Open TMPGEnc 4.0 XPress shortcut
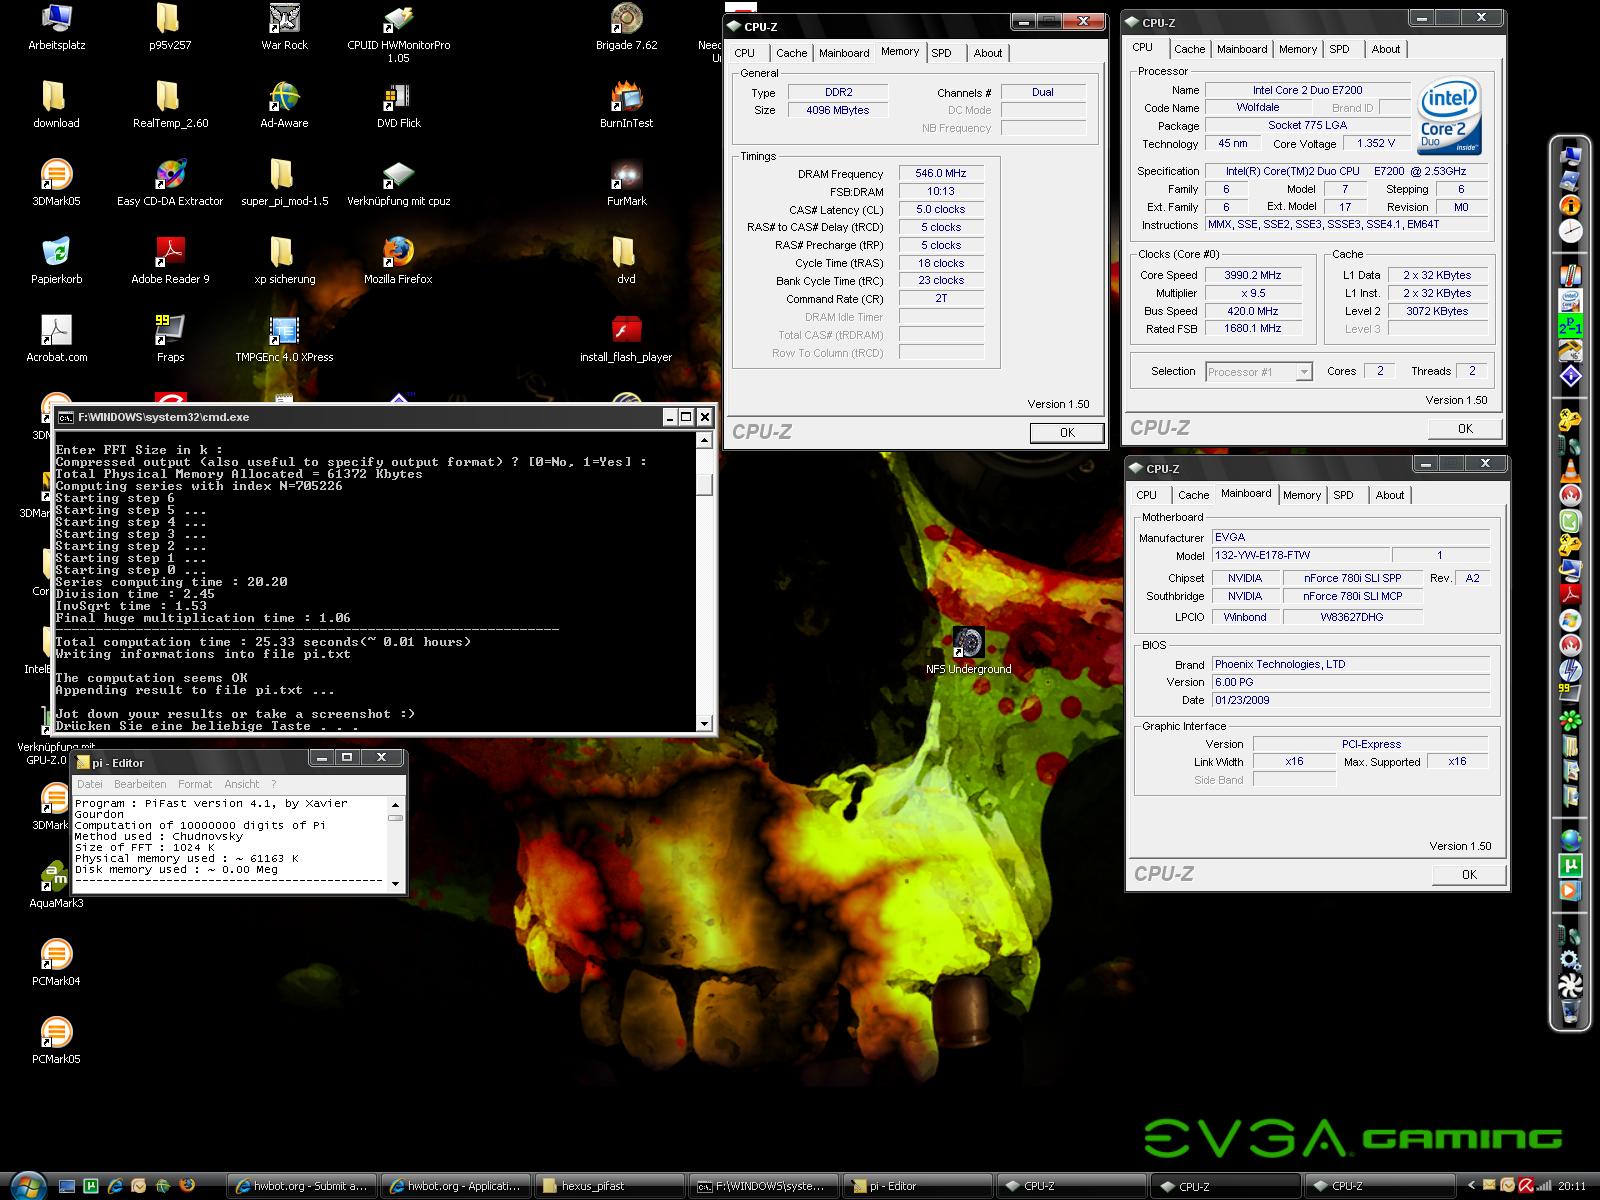The height and width of the screenshot is (1200, 1600). click(284, 339)
